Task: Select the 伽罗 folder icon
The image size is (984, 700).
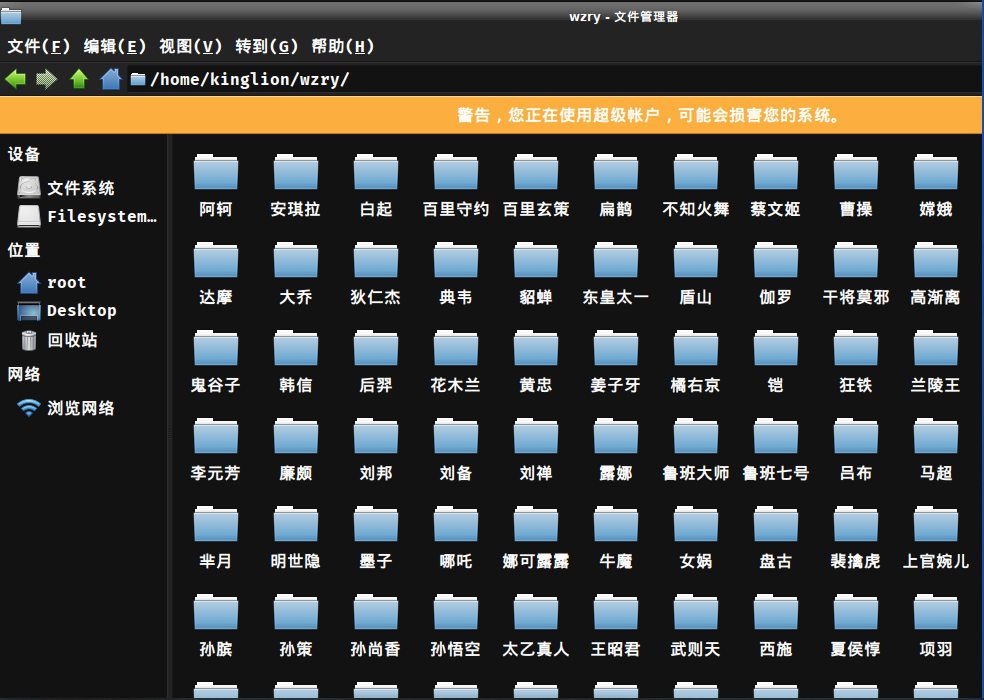Action: point(776,259)
